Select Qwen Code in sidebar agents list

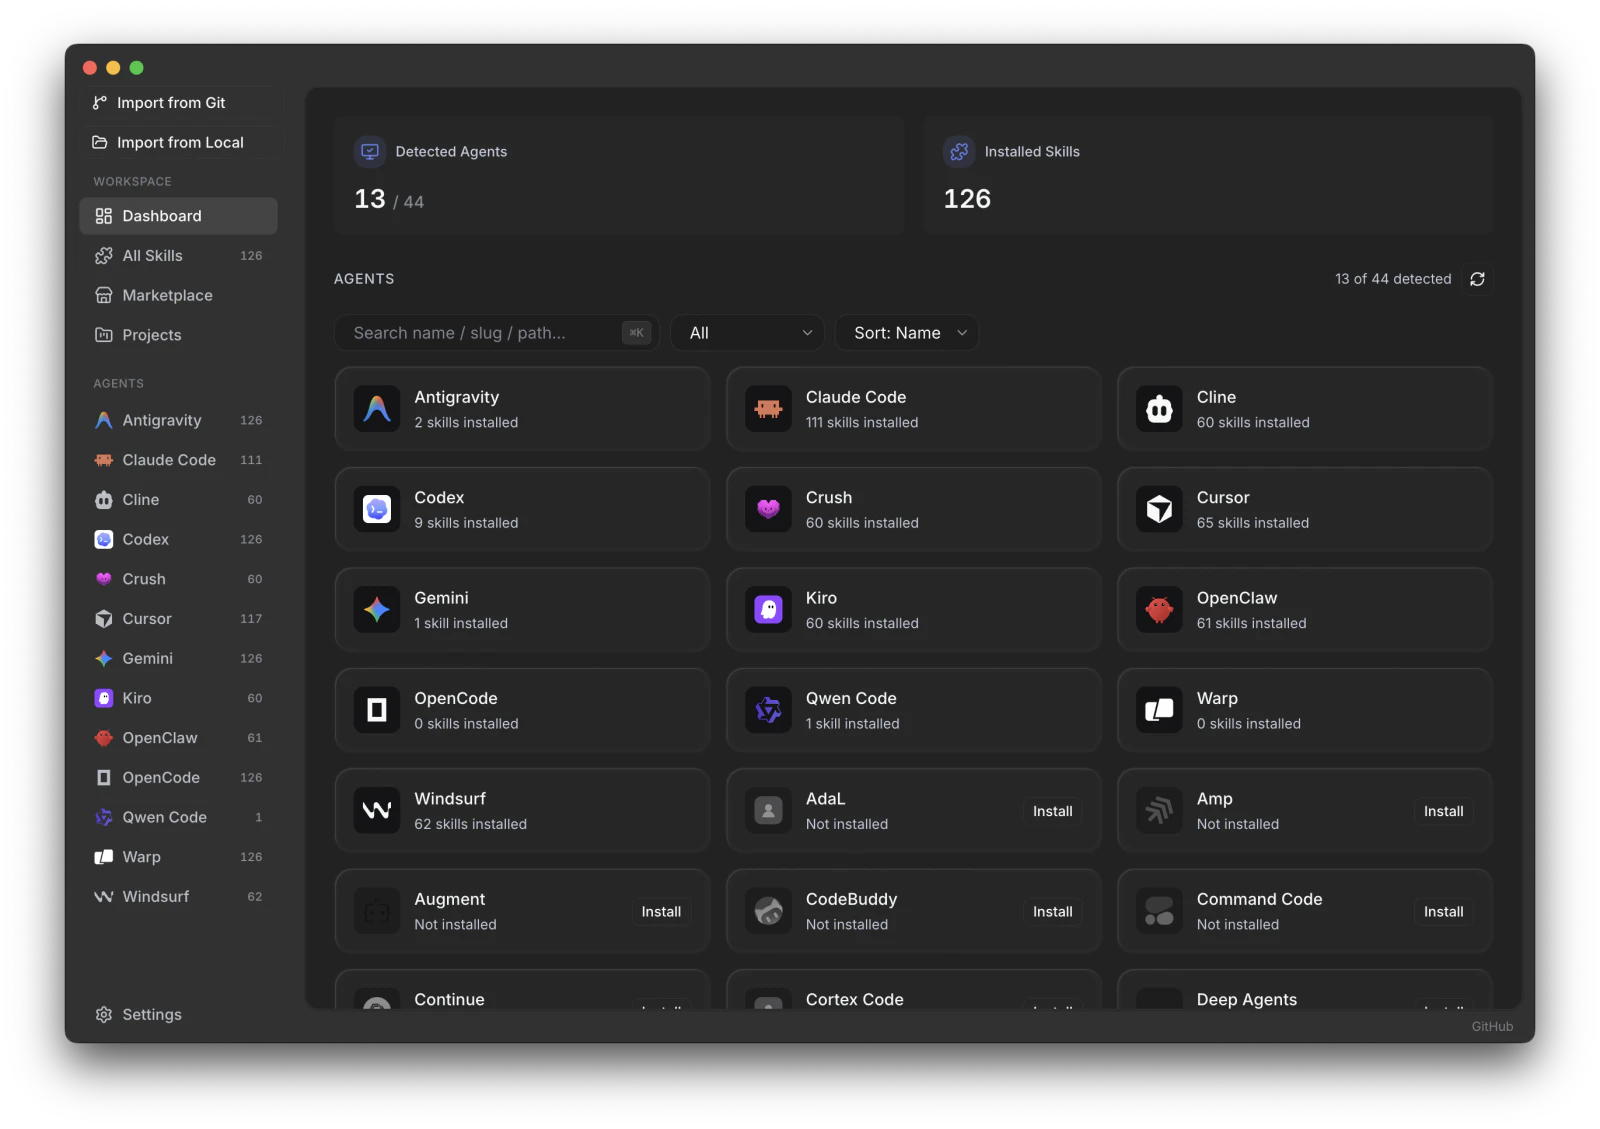pos(178,817)
